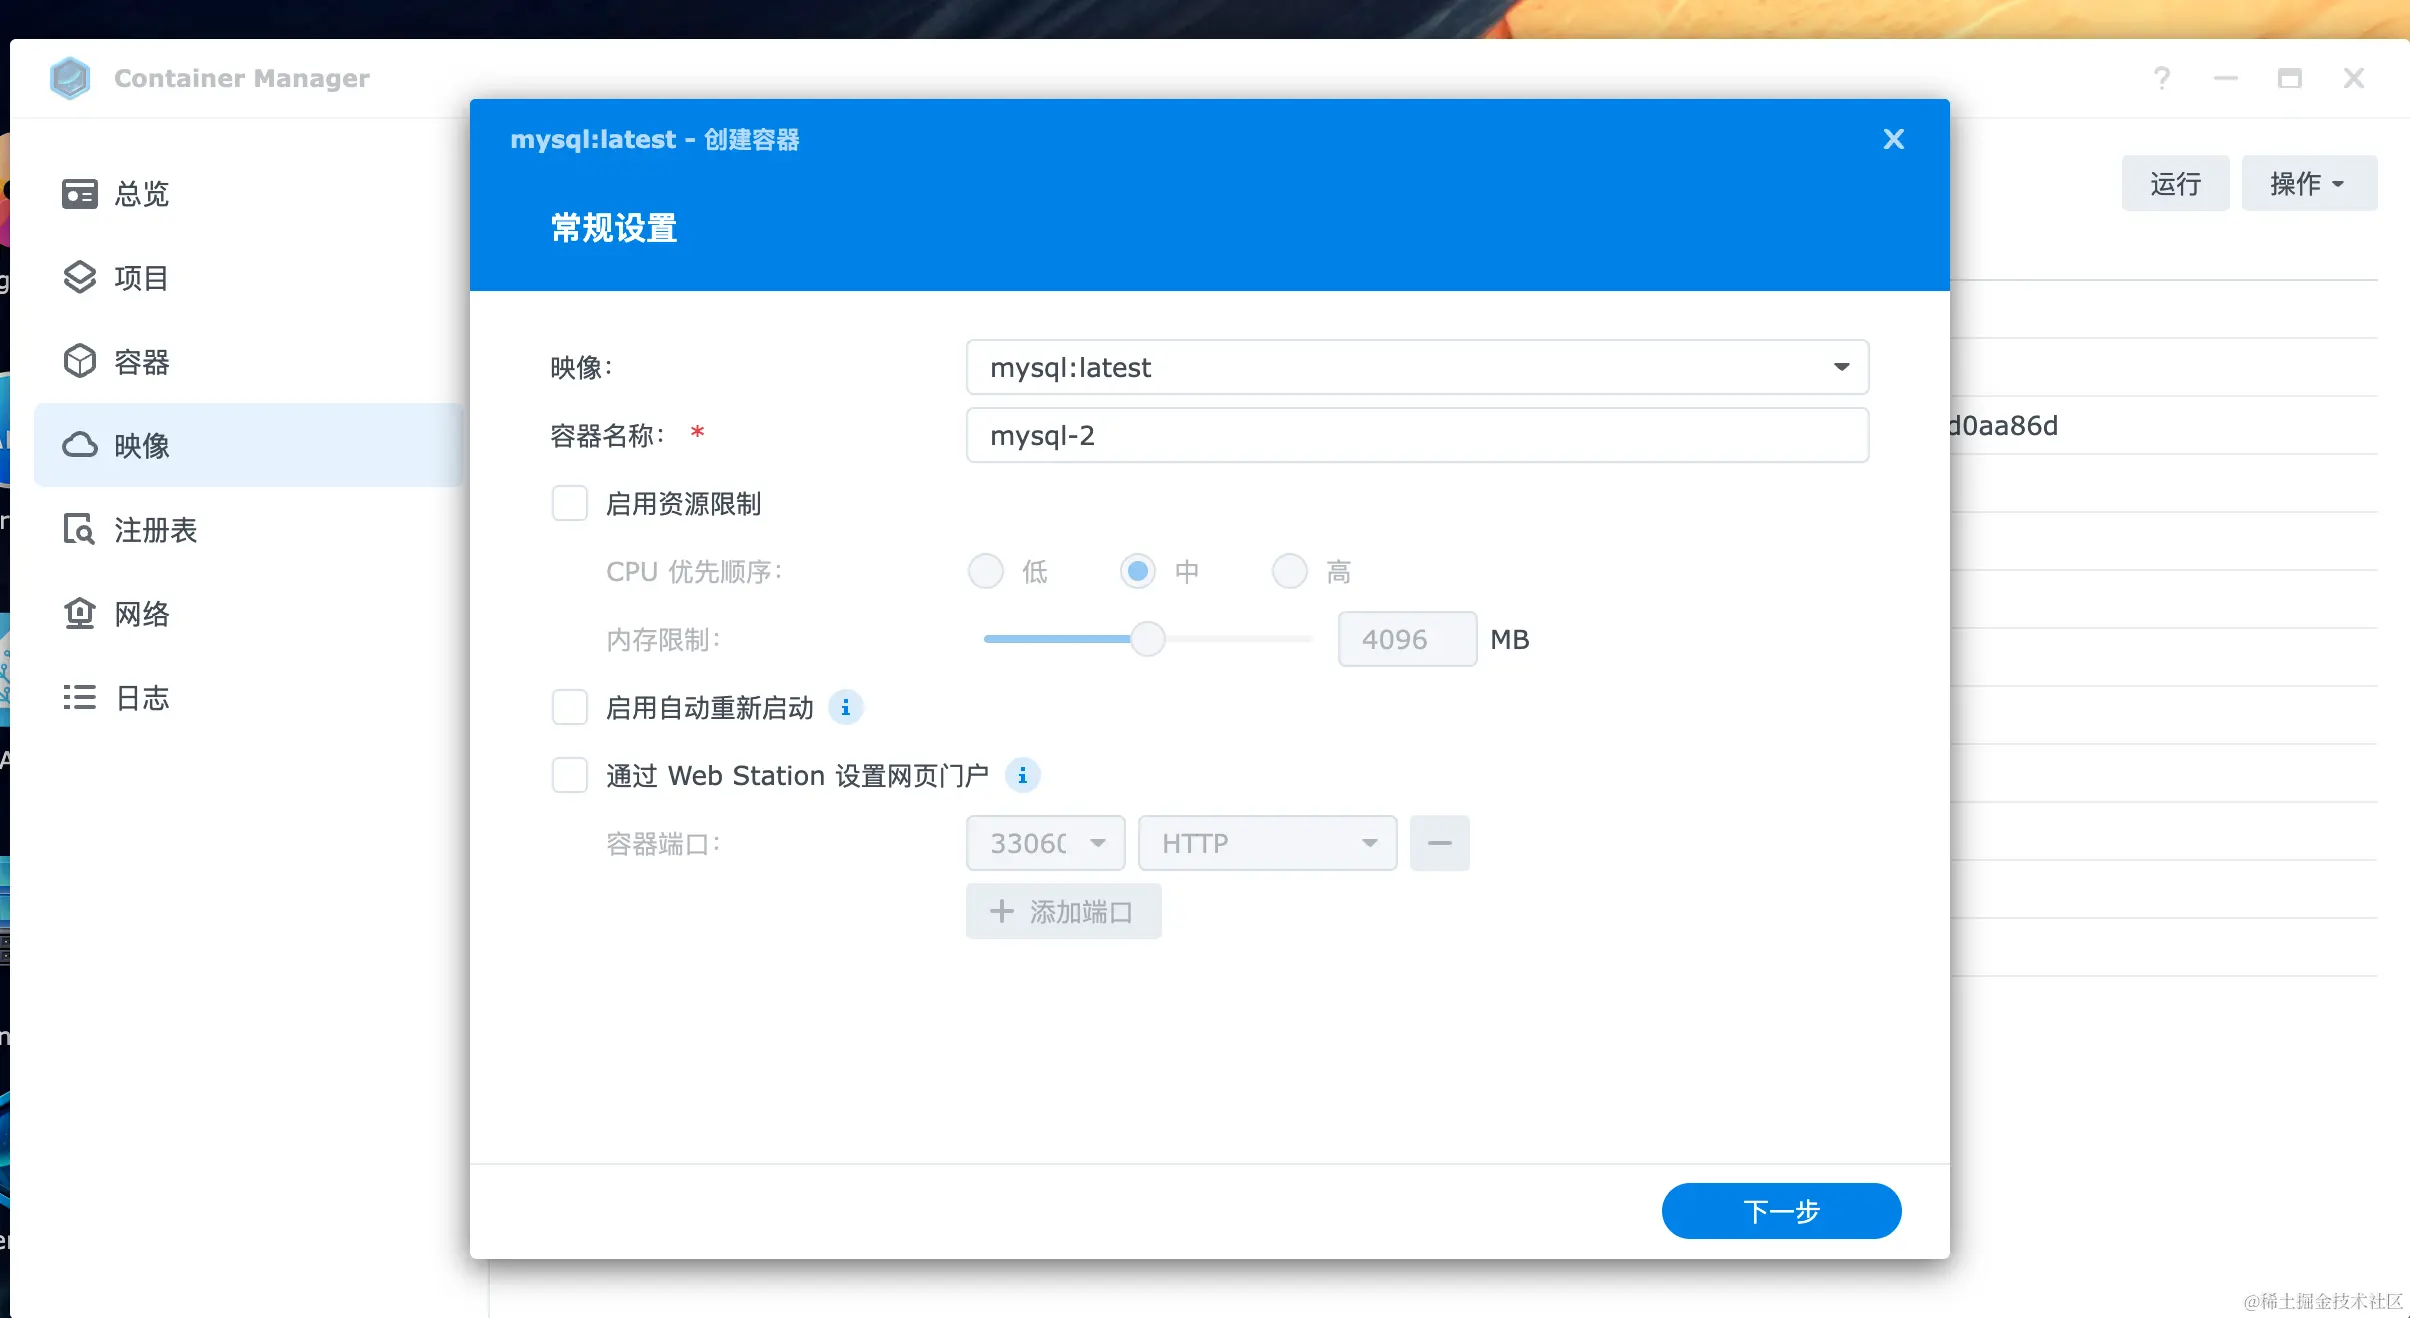Click the Overview (总览) sidebar icon
Image resolution: width=2410 pixels, height=1318 pixels.
click(x=80, y=194)
